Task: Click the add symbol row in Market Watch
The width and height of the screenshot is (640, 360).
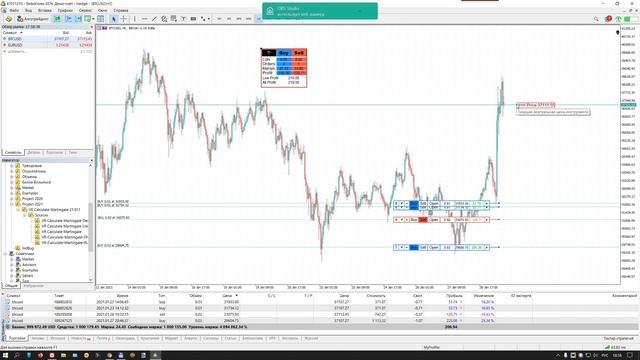Action: (48, 51)
